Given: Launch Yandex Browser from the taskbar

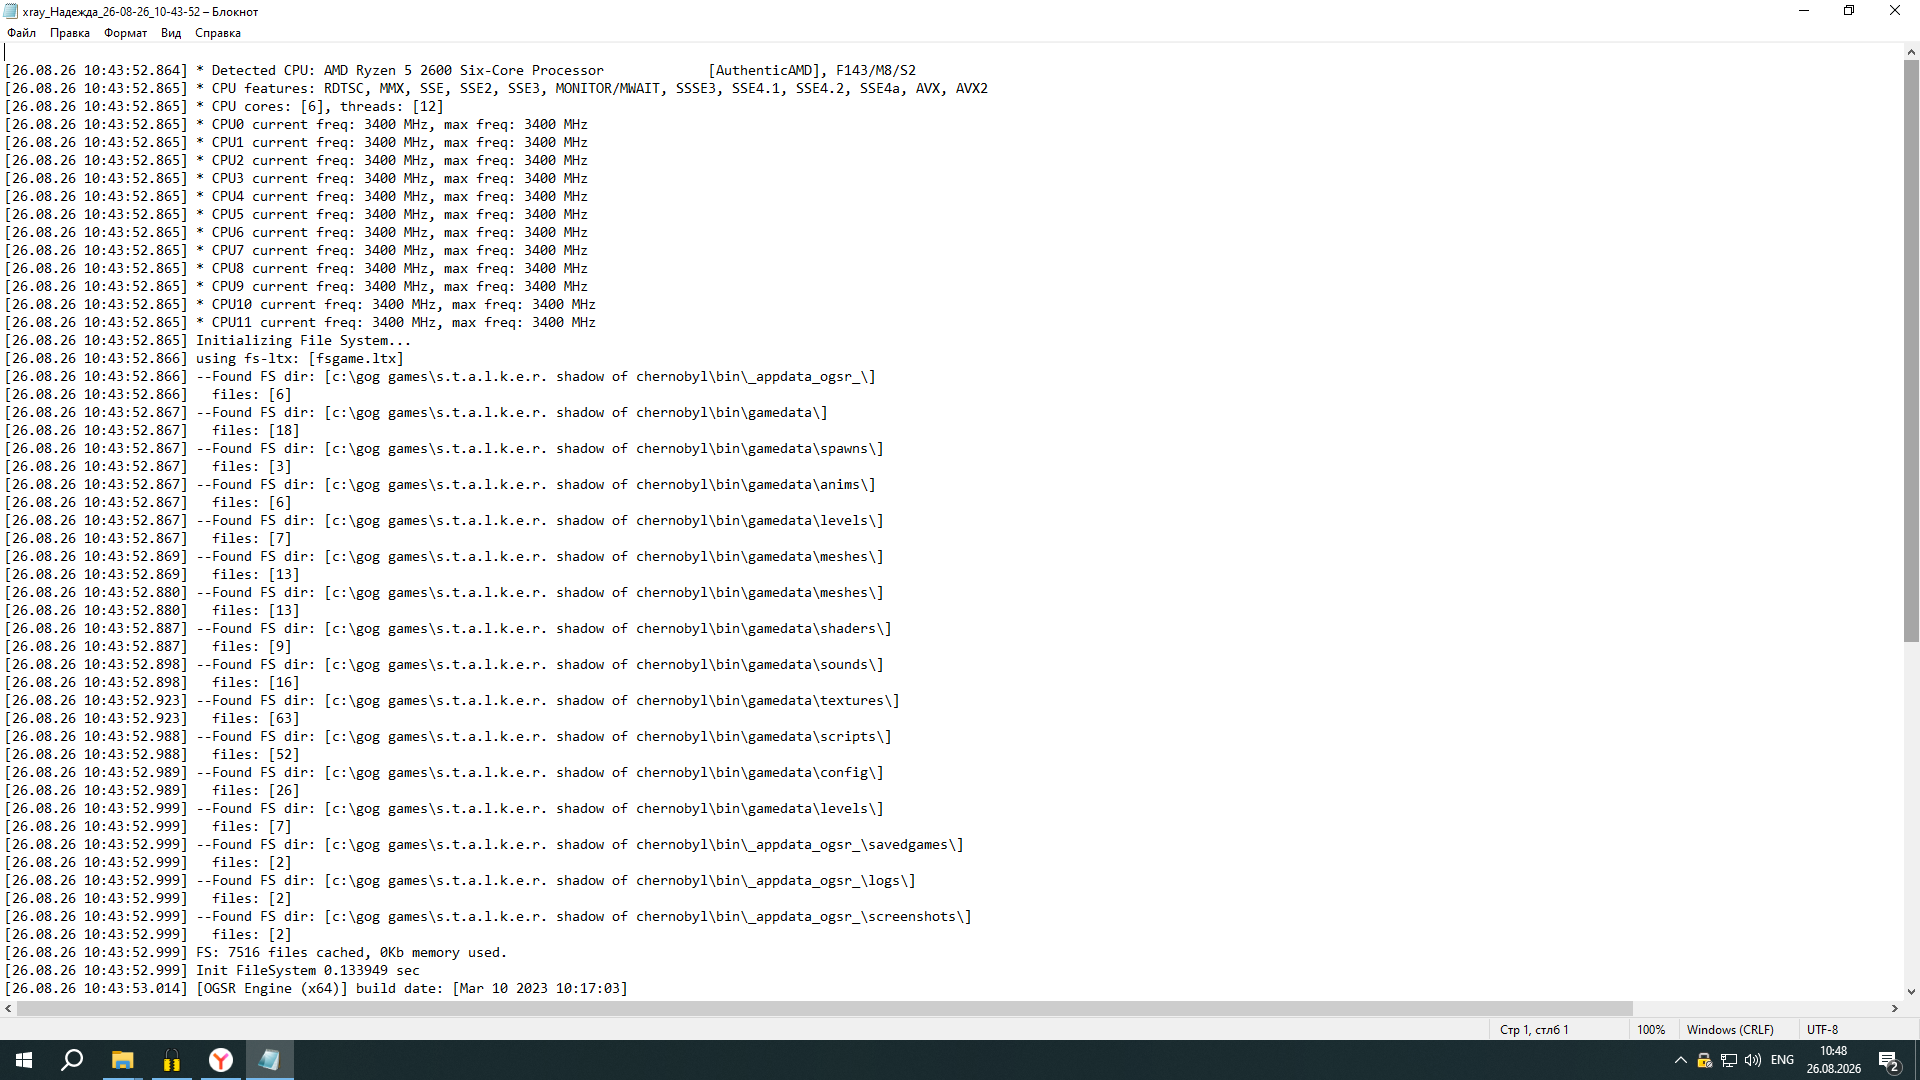Looking at the screenshot, I should (221, 1060).
